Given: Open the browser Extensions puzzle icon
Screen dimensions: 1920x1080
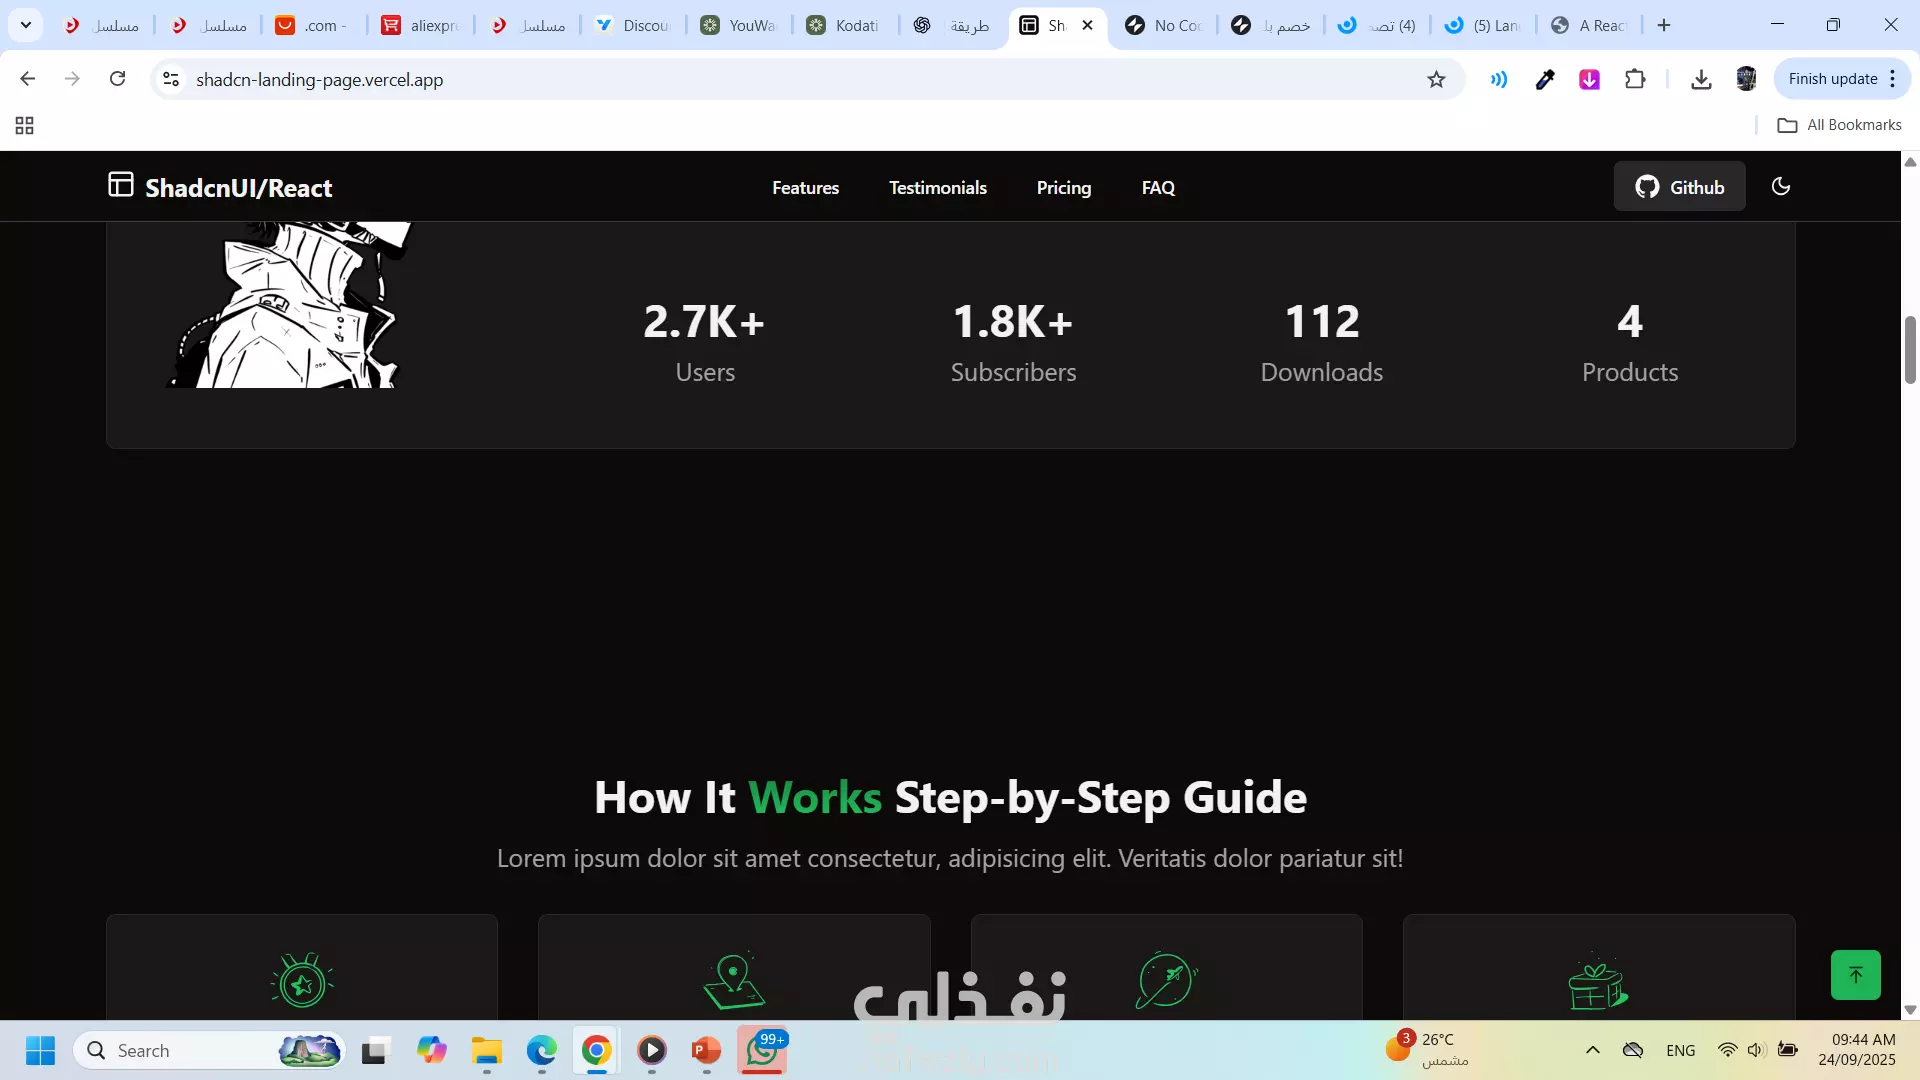Looking at the screenshot, I should (1635, 80).
